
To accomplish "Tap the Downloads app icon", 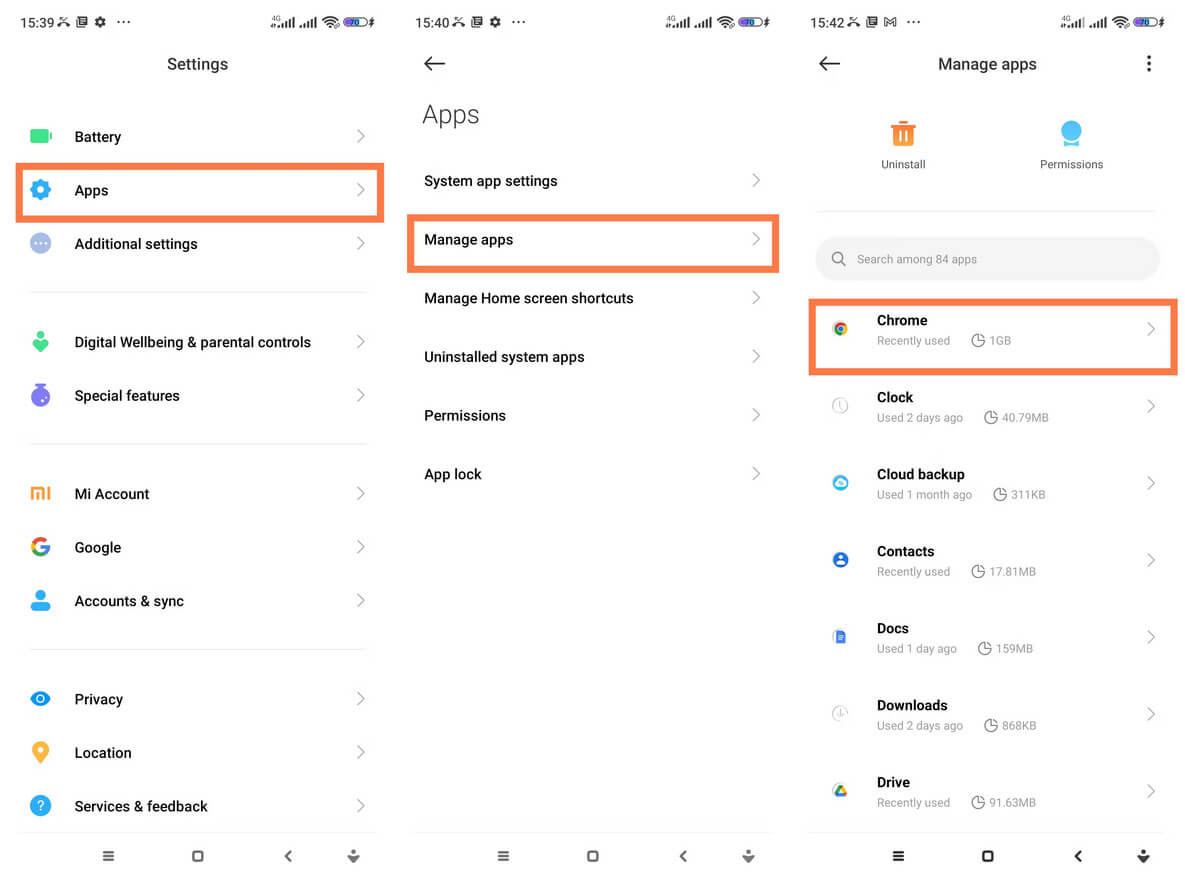I will click(x=840, y=714).
